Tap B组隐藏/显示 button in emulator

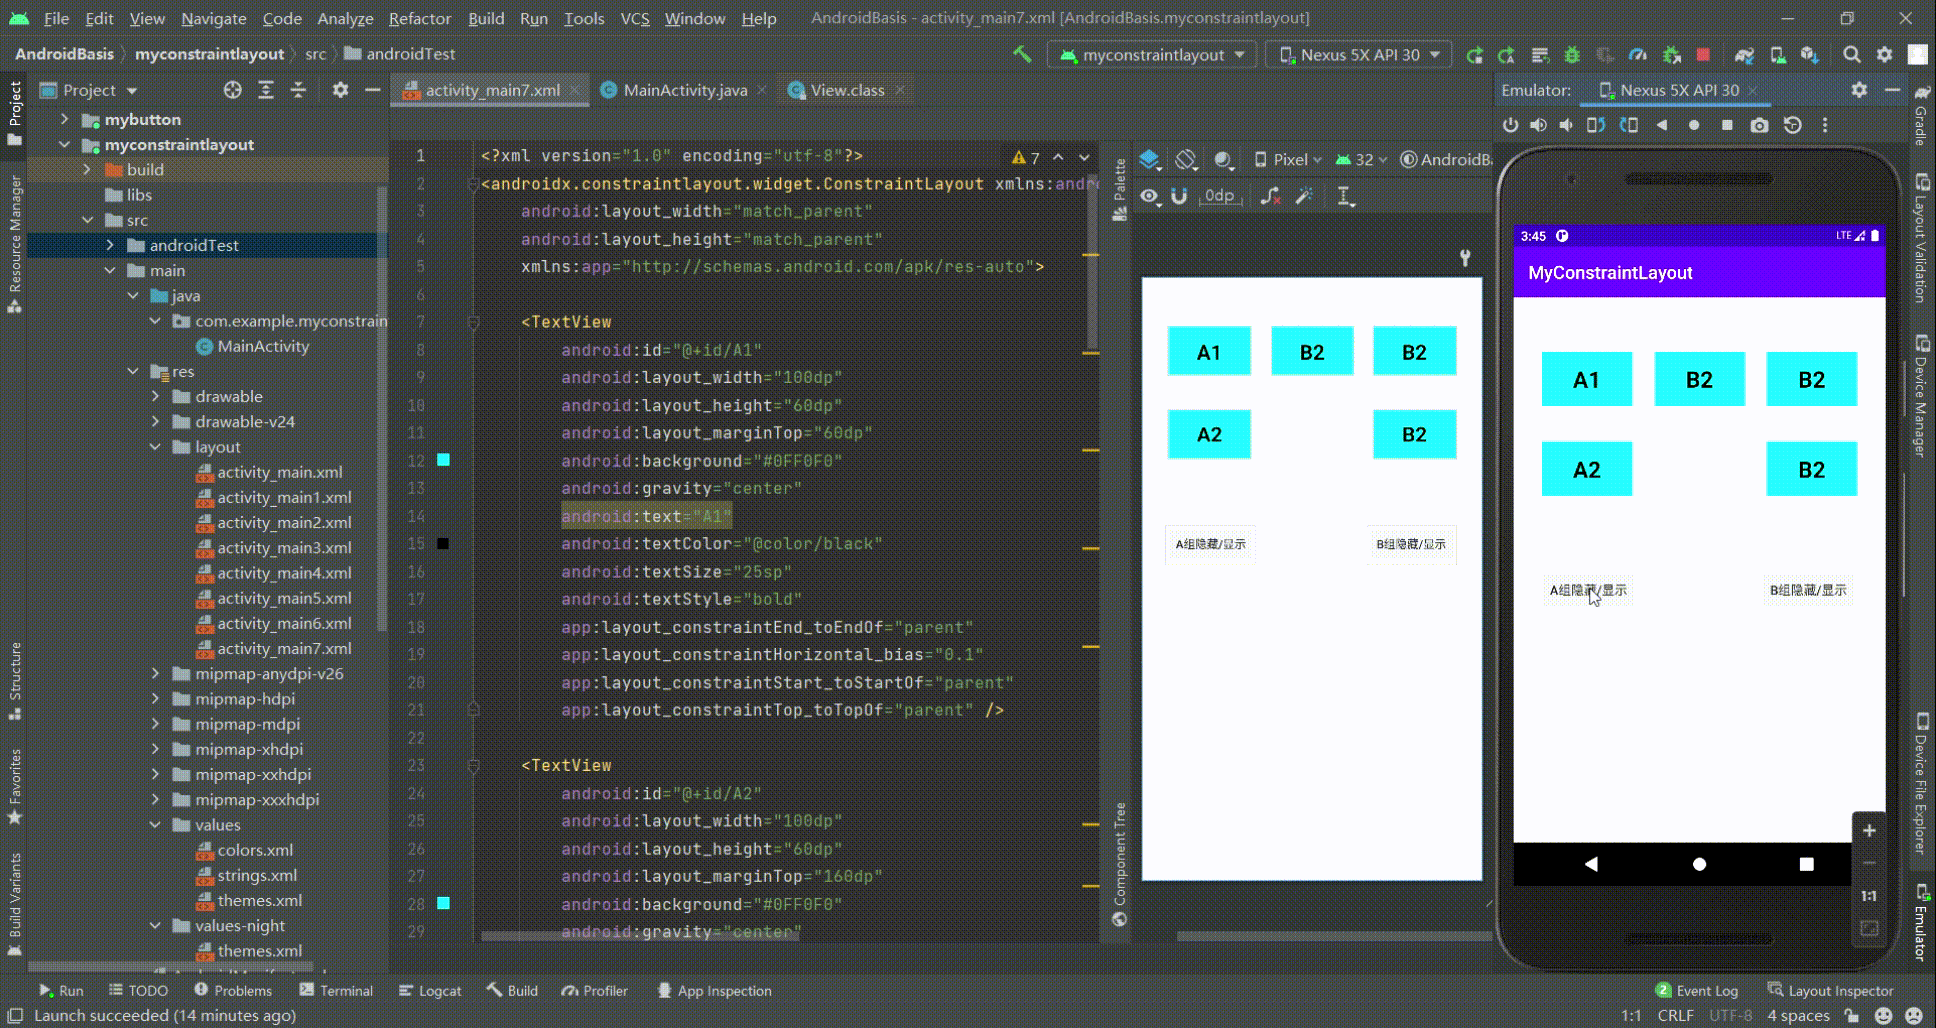pyautogui.click(x=1808, y=590)
